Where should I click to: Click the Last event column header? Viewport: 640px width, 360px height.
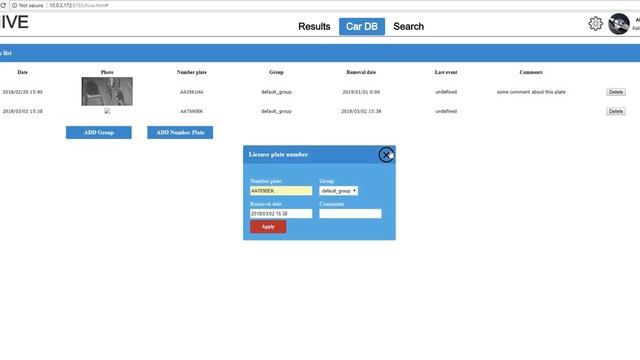pos(446,72)
